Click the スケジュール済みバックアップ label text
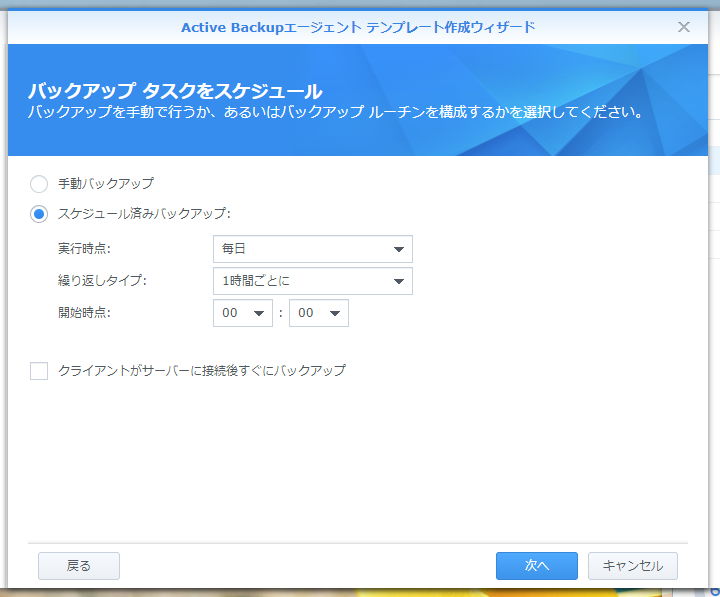Screen dimensions: 720x597 coord(144,214)
